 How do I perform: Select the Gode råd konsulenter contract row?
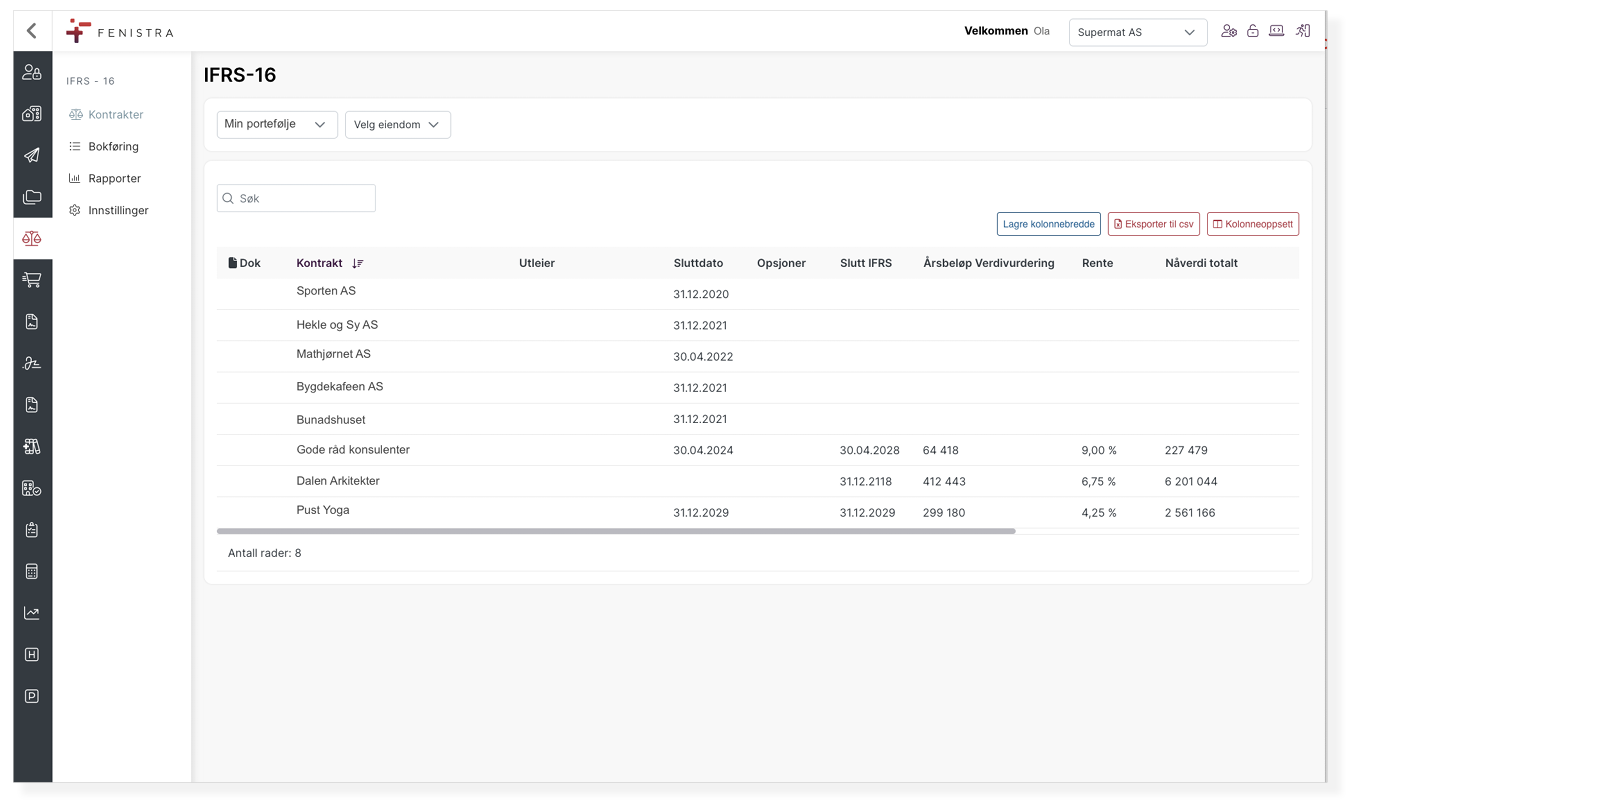click(x=758, y=450)
